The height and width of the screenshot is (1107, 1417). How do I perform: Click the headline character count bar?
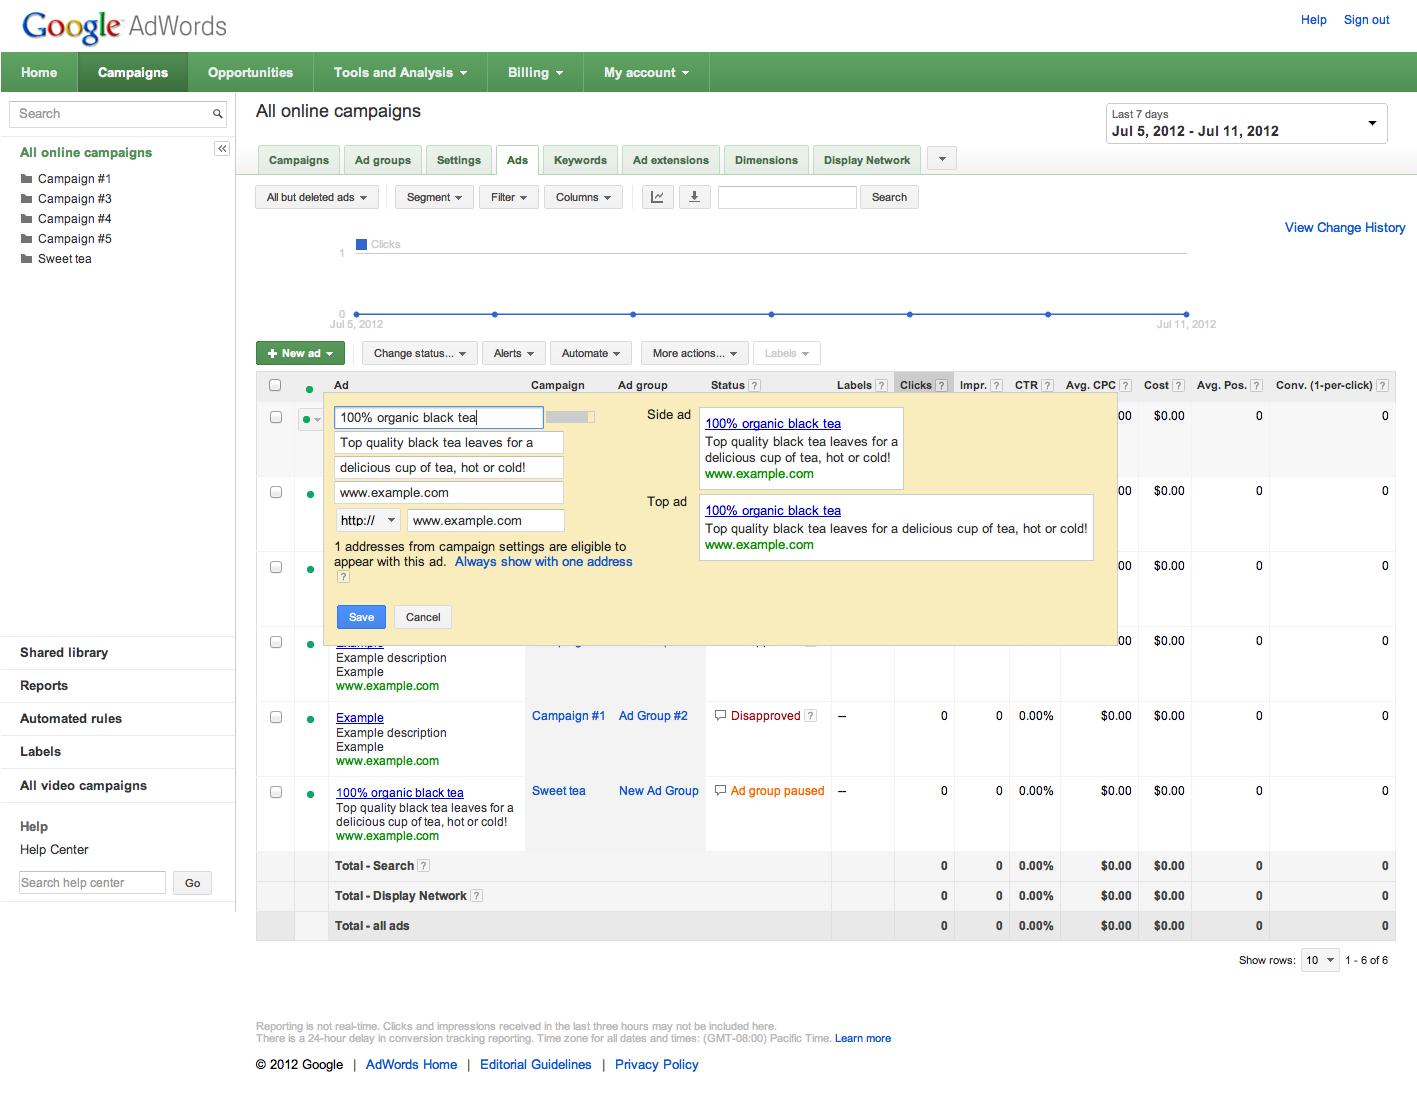(570, 417)
